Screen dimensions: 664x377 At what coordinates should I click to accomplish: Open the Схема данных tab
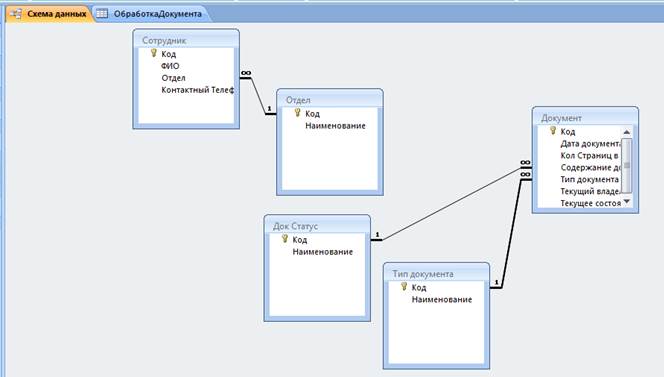pos(48,14)
